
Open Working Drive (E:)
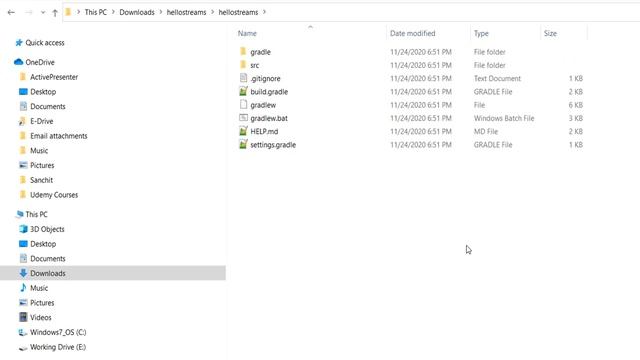point(58,347)
